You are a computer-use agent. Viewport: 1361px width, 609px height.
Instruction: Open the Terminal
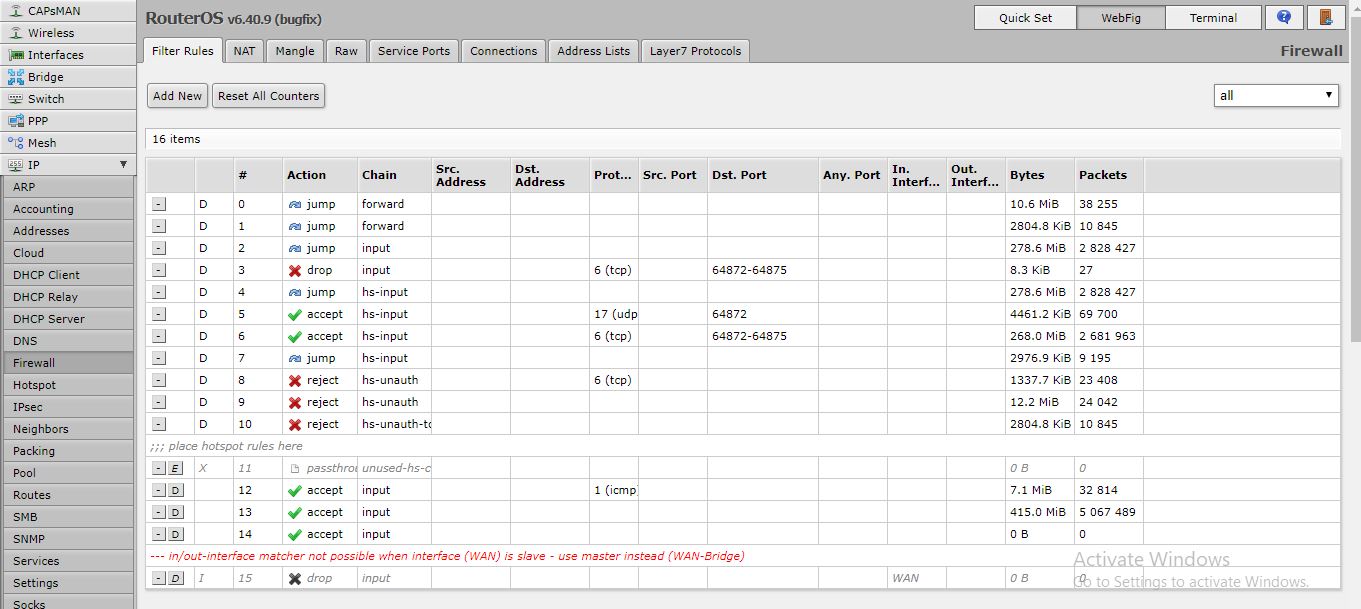point(1213,18)
